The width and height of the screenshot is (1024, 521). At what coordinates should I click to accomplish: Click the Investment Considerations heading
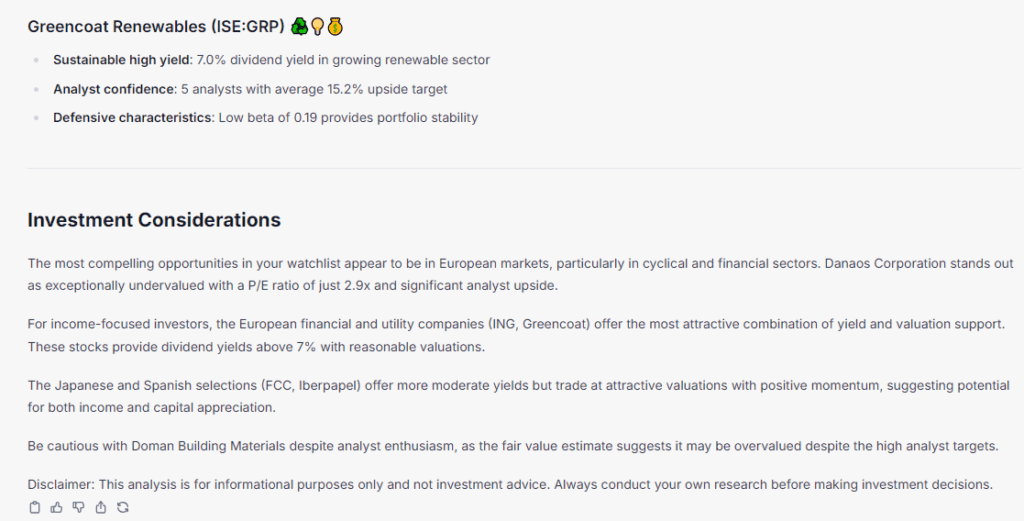tap(154, 220)
